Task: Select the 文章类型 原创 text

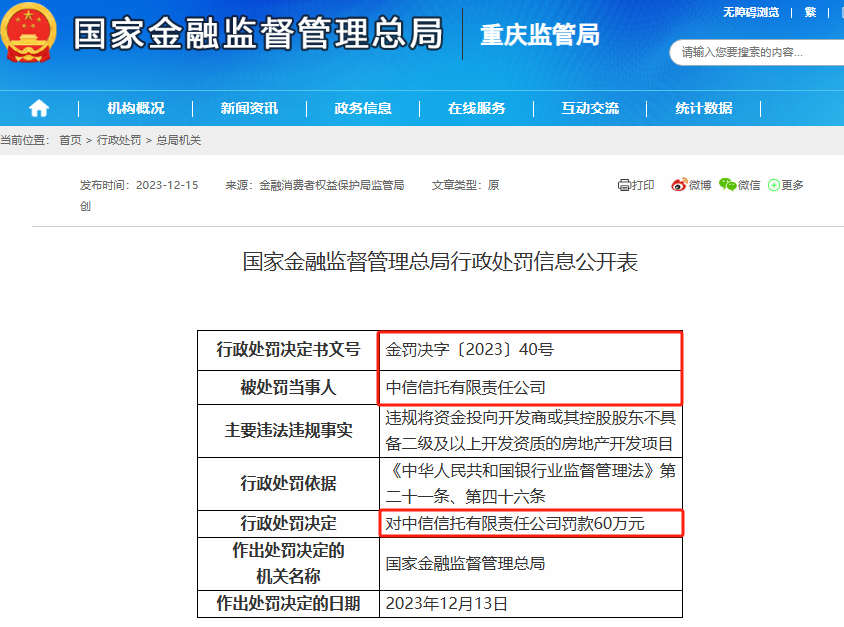Action: click(465, 185)
